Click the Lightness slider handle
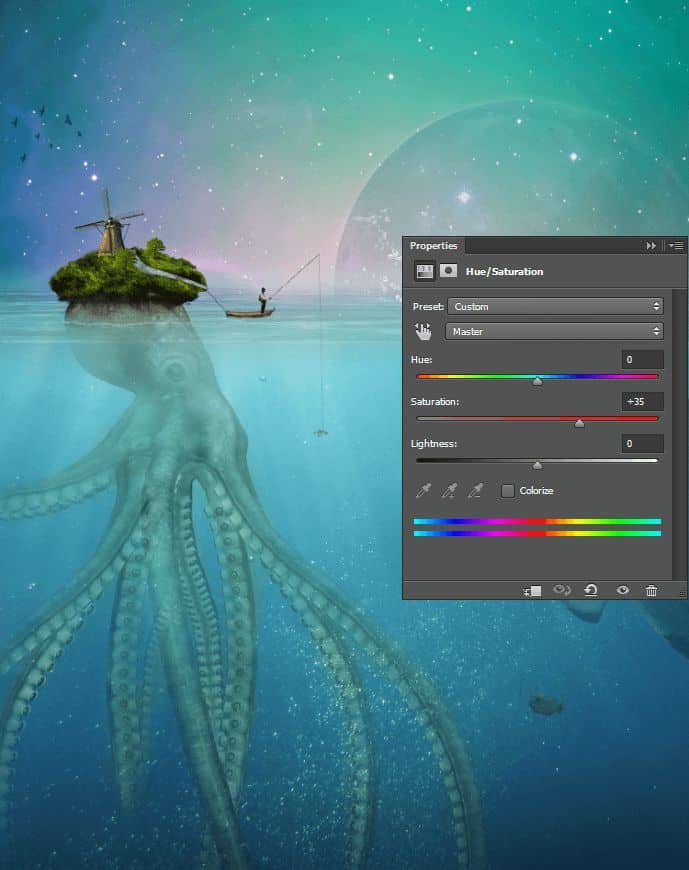689x870 pixels. (x=537, y=466)
